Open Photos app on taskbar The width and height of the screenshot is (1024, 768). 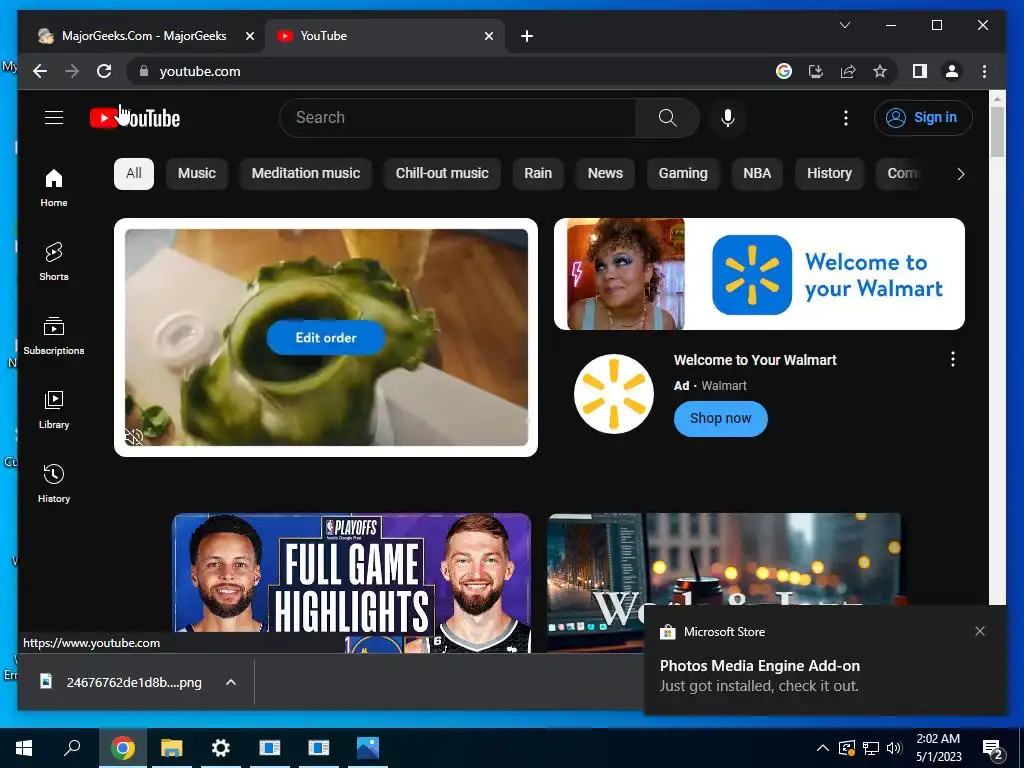[368, 748]
